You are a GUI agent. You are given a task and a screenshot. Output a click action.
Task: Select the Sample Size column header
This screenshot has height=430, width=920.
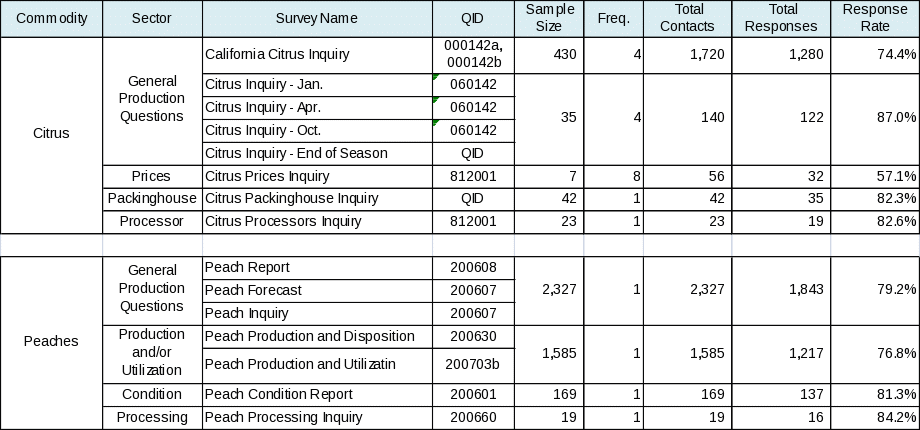pyautogui.click(x=549, y=18)
